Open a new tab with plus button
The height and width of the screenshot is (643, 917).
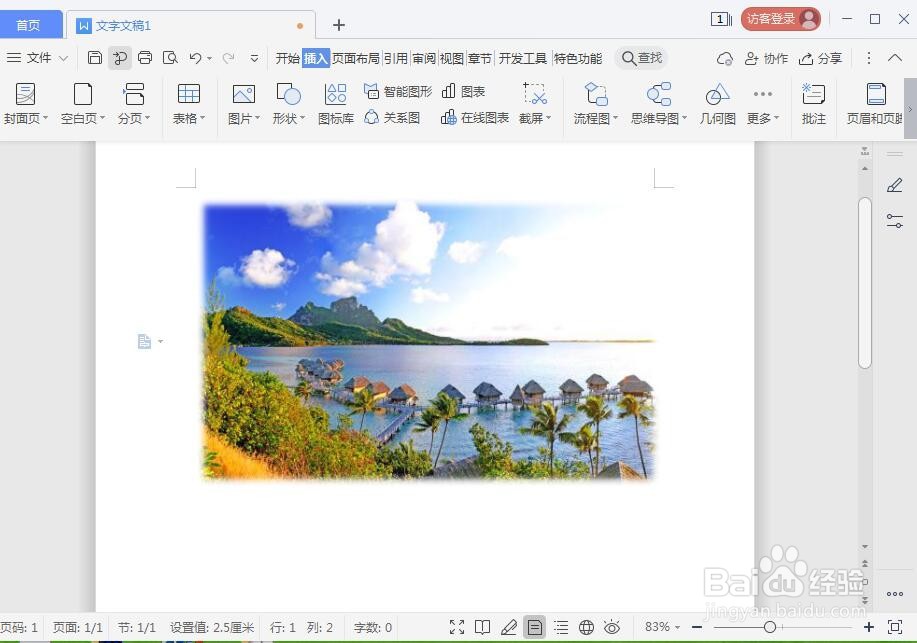(x=339, y=25)
